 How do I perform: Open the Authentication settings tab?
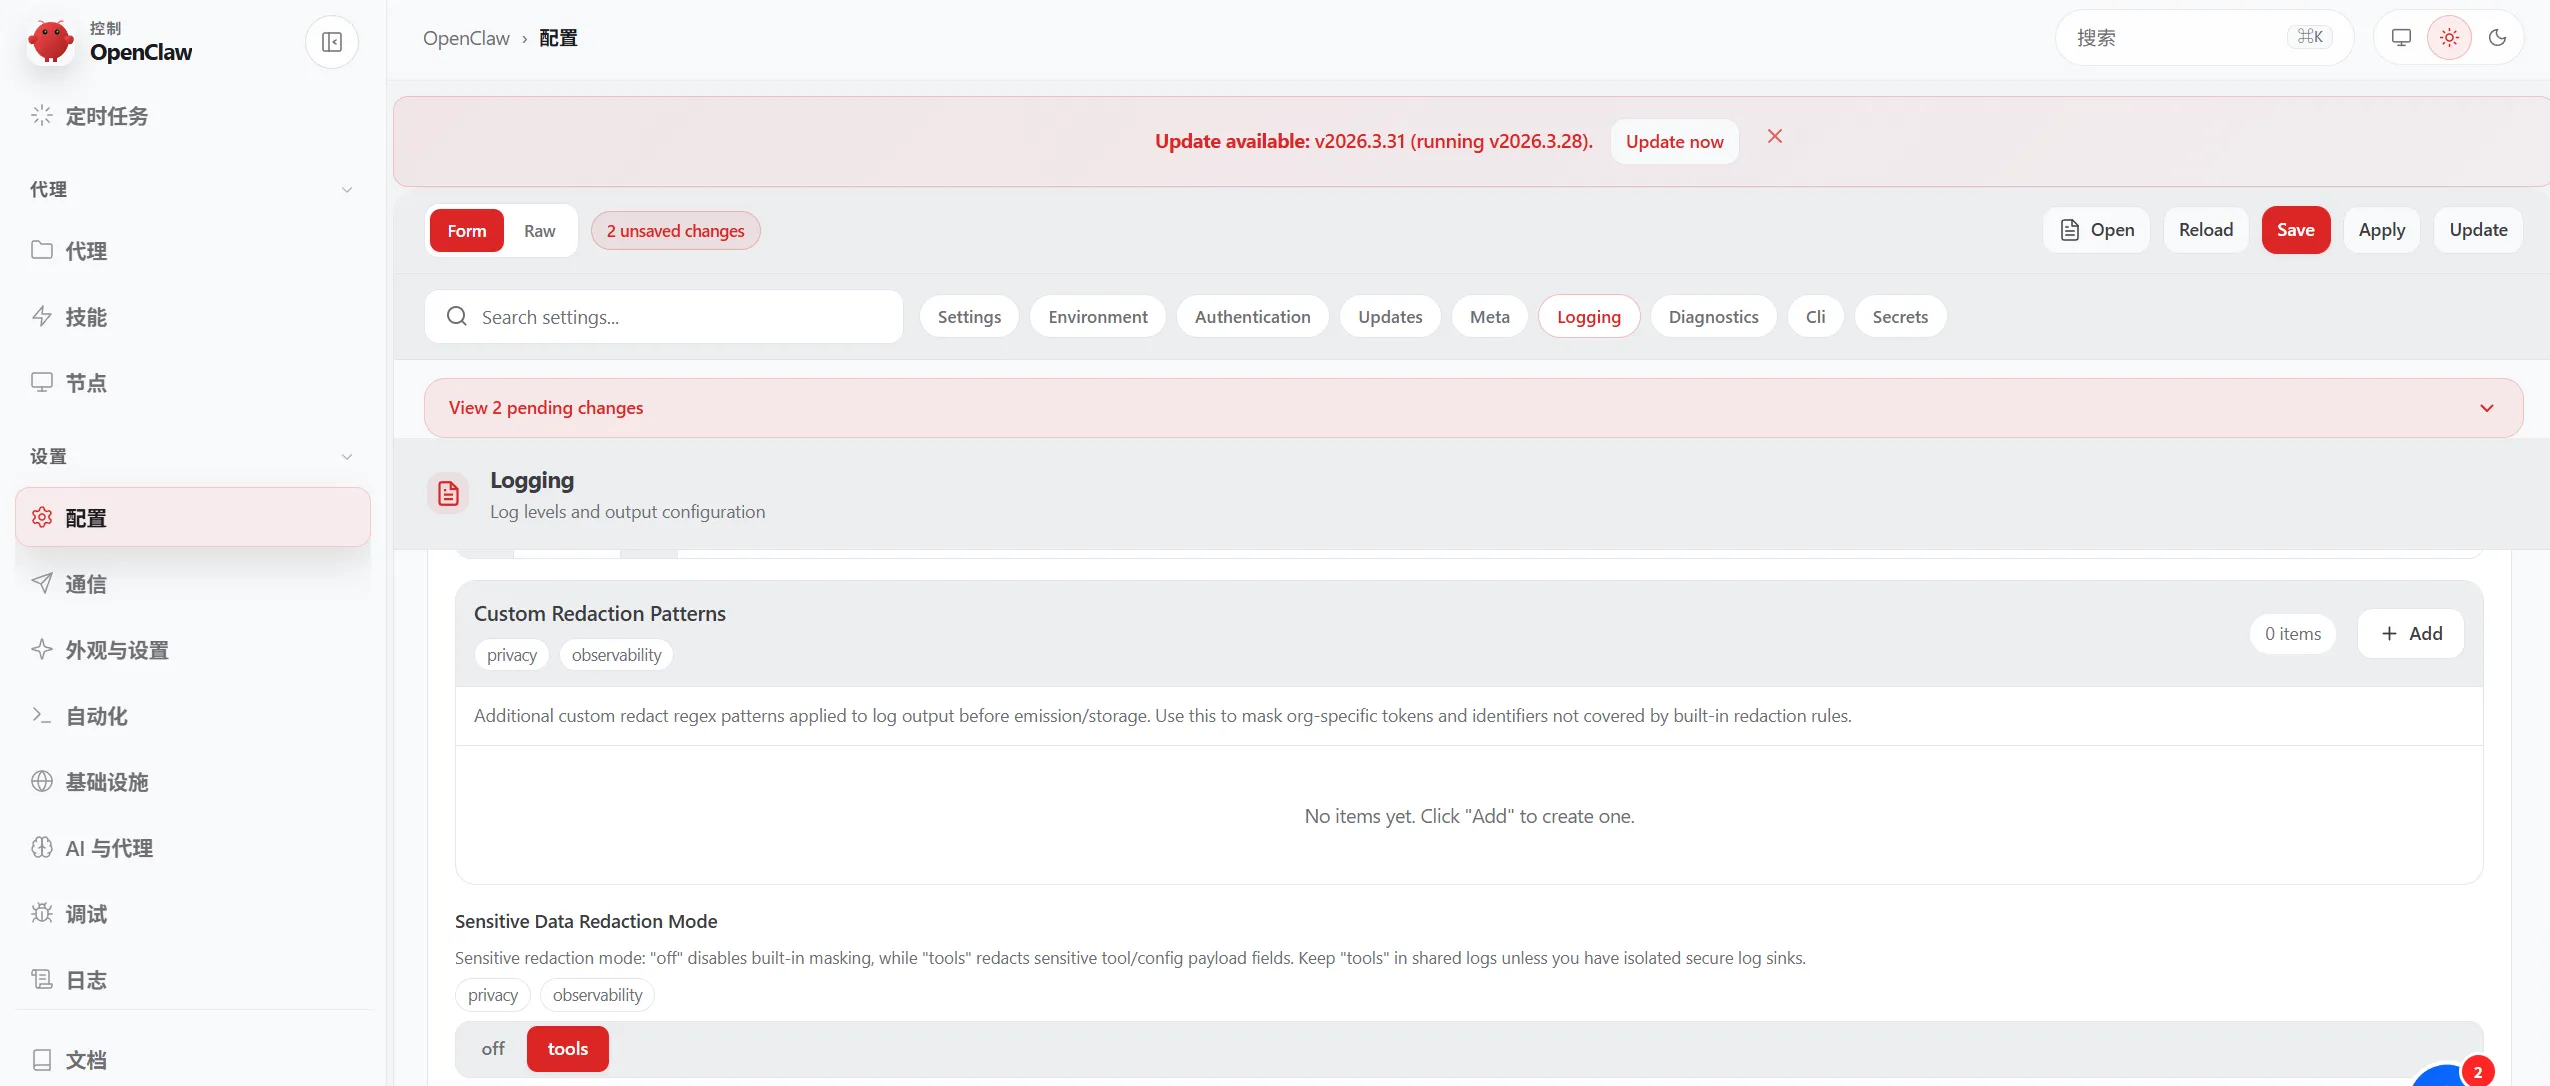coord(1252,317)
